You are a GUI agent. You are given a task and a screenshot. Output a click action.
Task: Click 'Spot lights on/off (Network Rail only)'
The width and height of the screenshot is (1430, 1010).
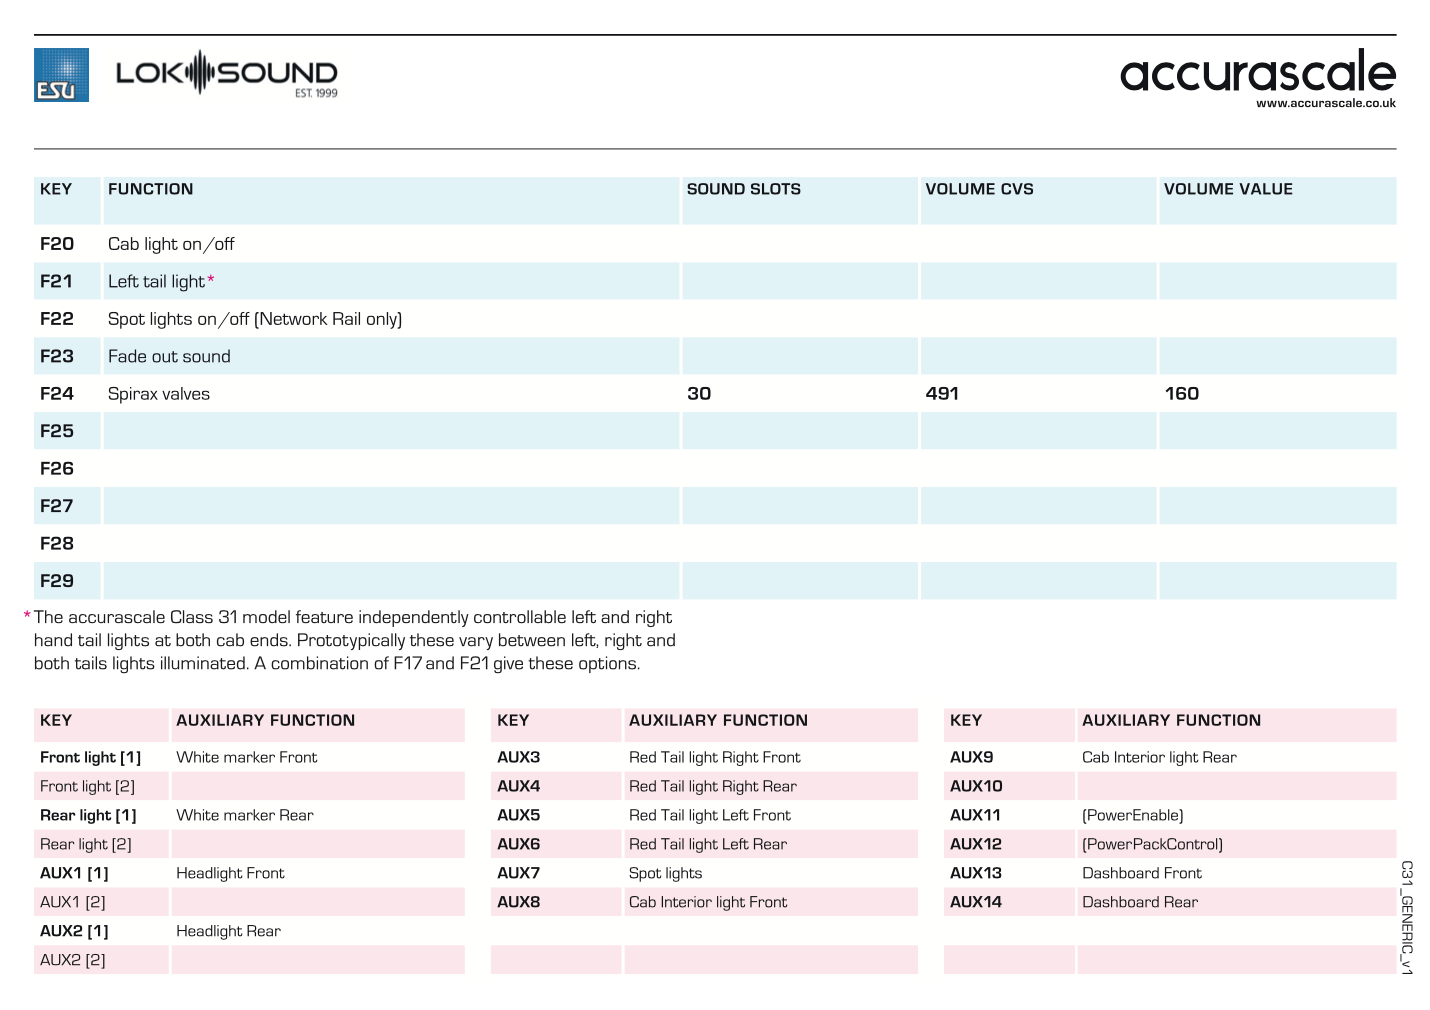(255, 319)
